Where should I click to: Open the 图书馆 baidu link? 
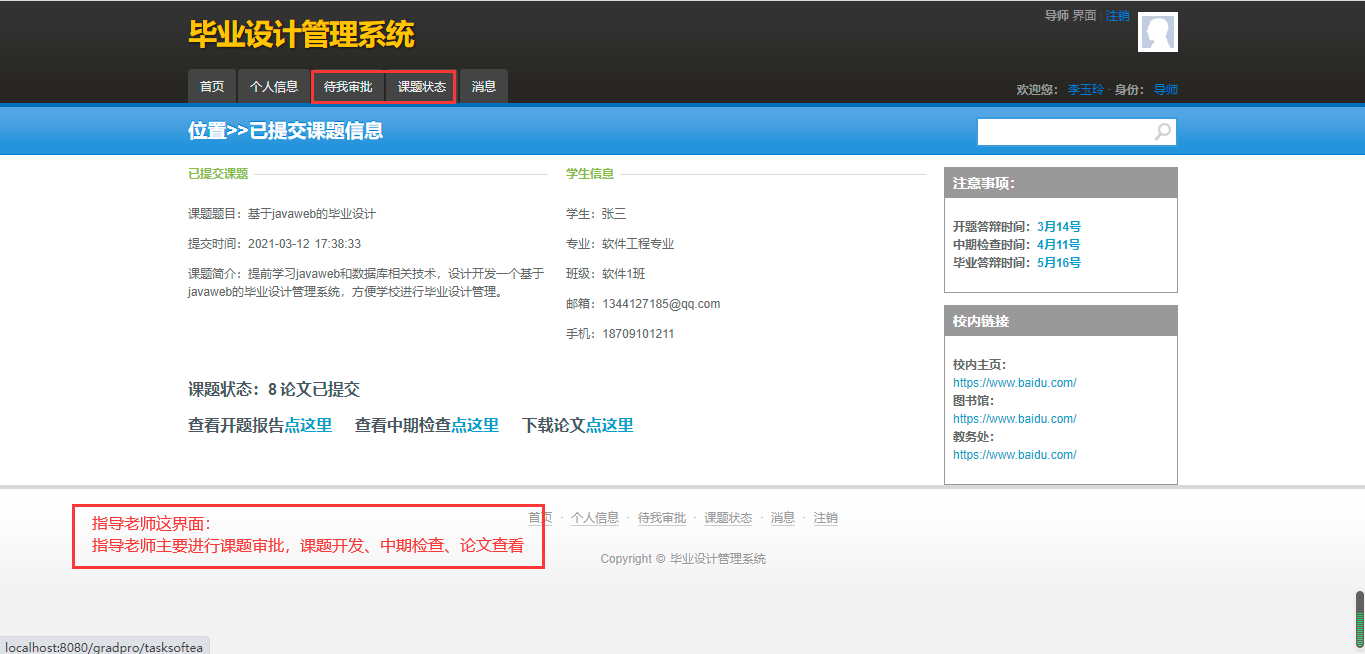coord(1014,419)
